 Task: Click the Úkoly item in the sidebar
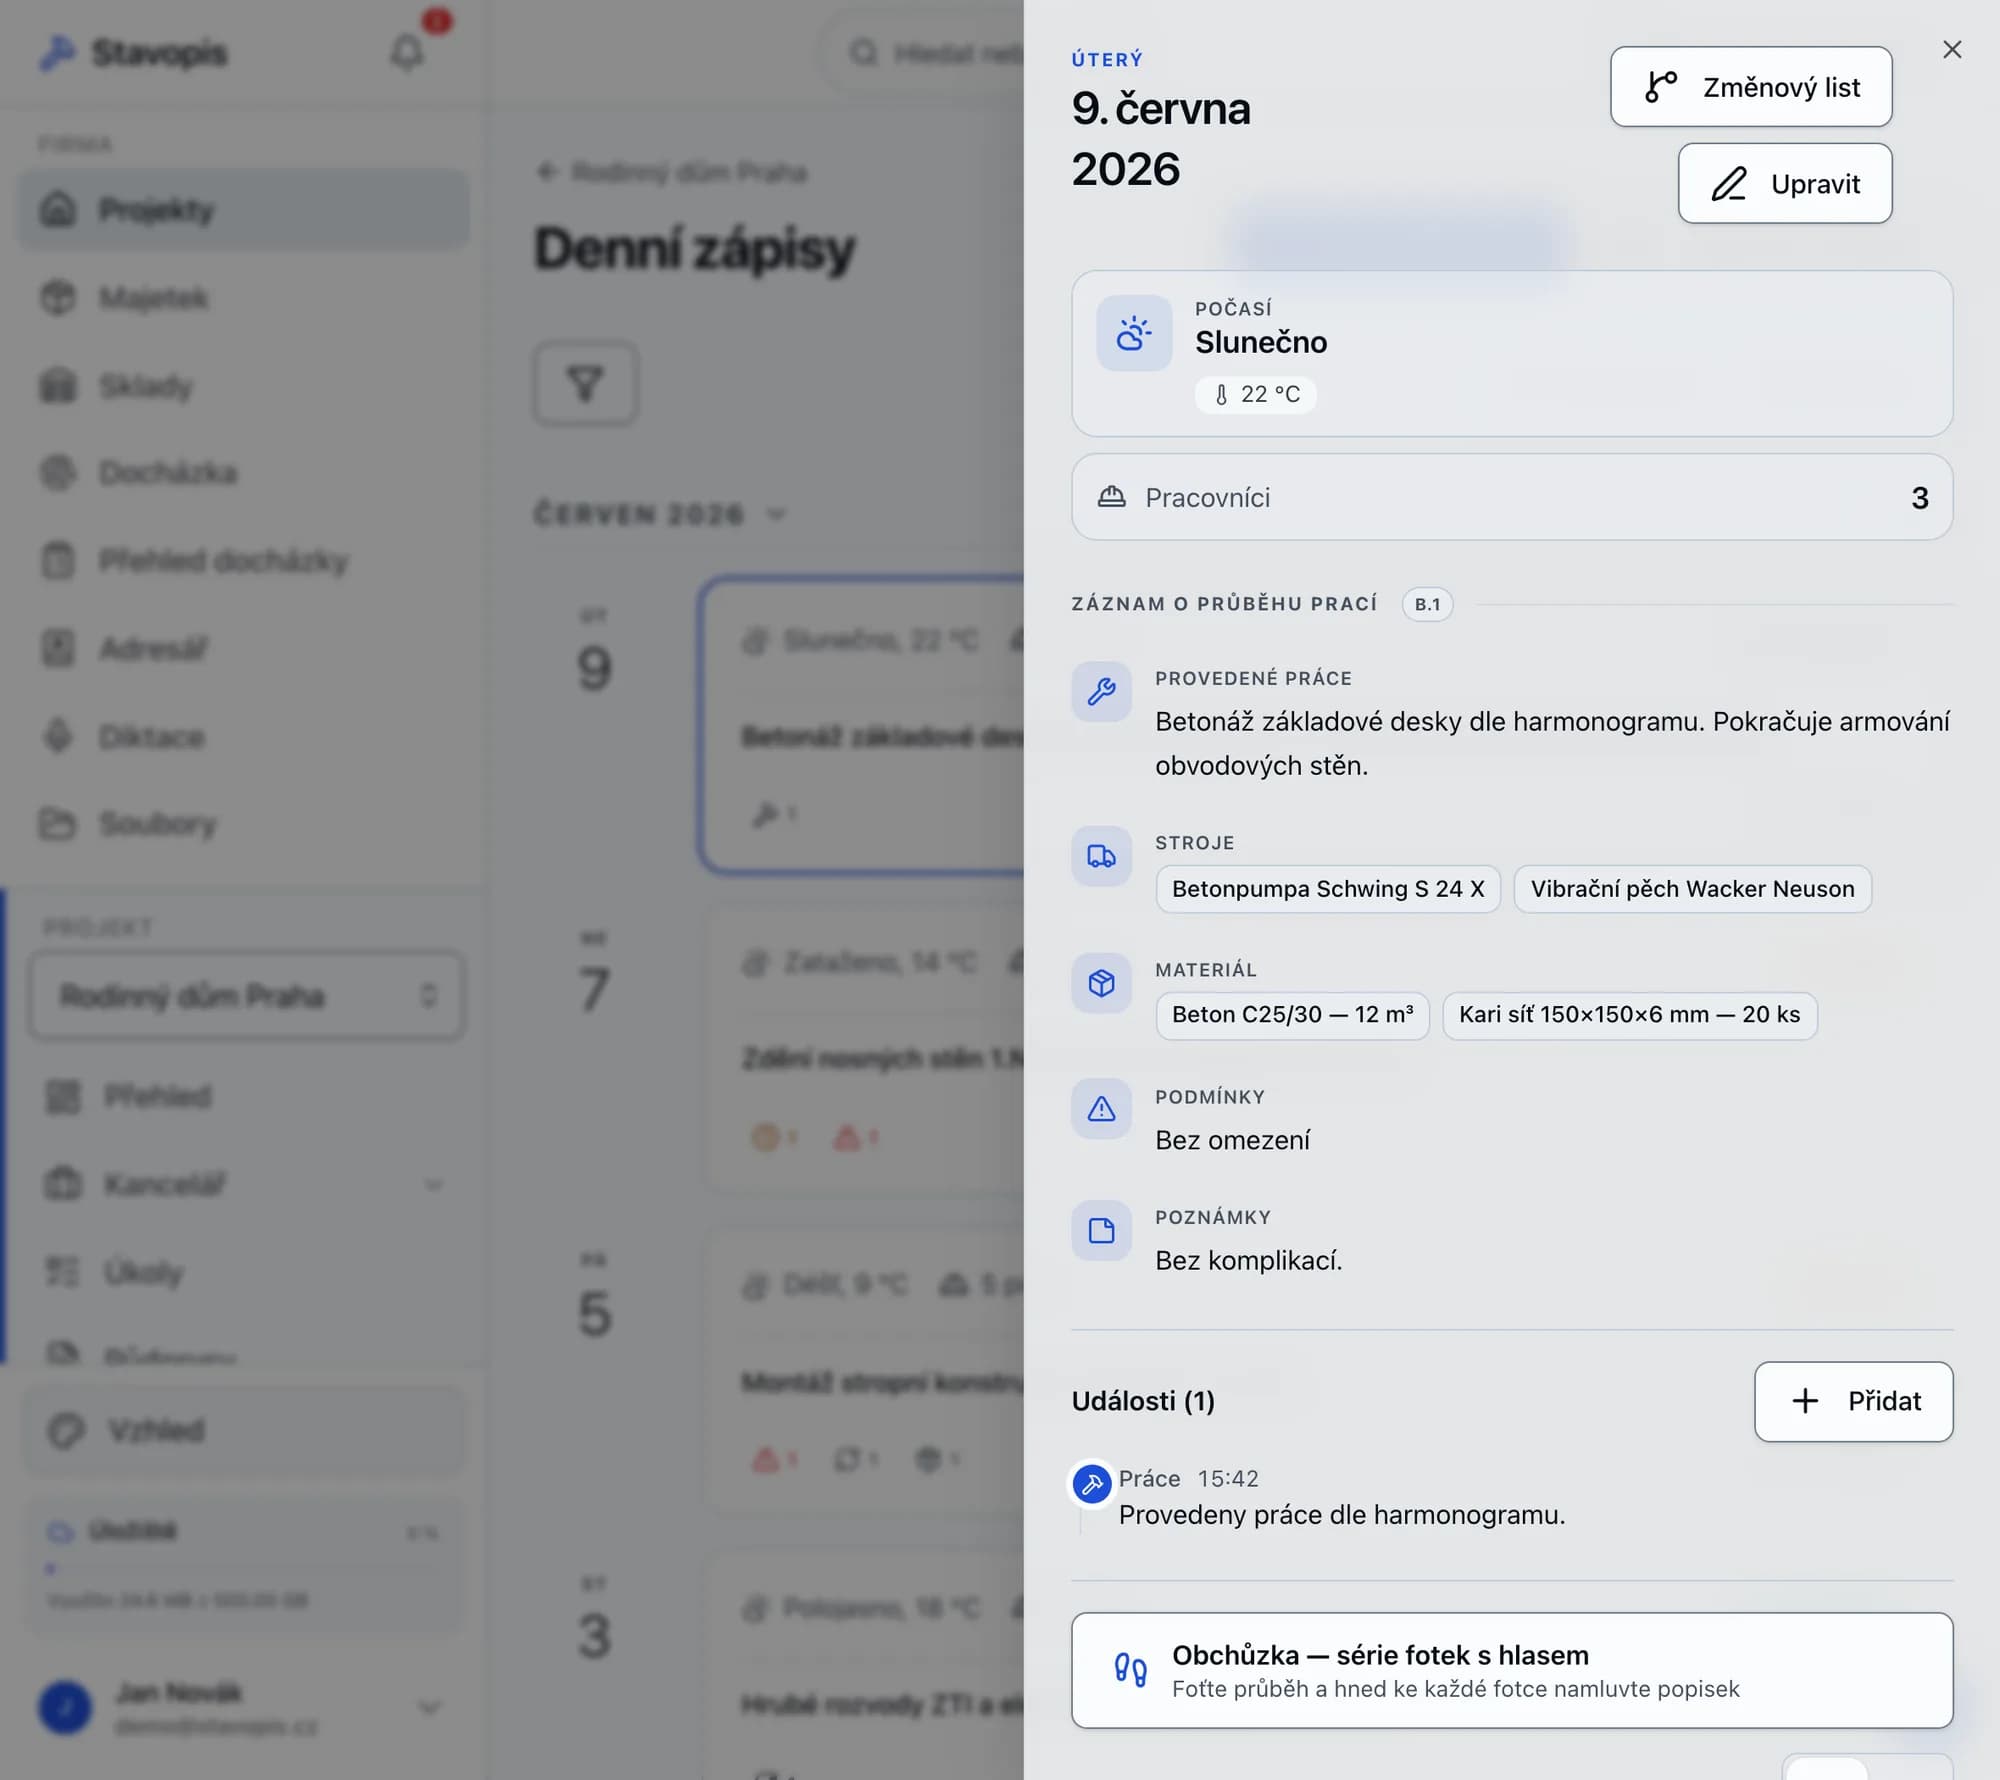[x=246, y=1273]
